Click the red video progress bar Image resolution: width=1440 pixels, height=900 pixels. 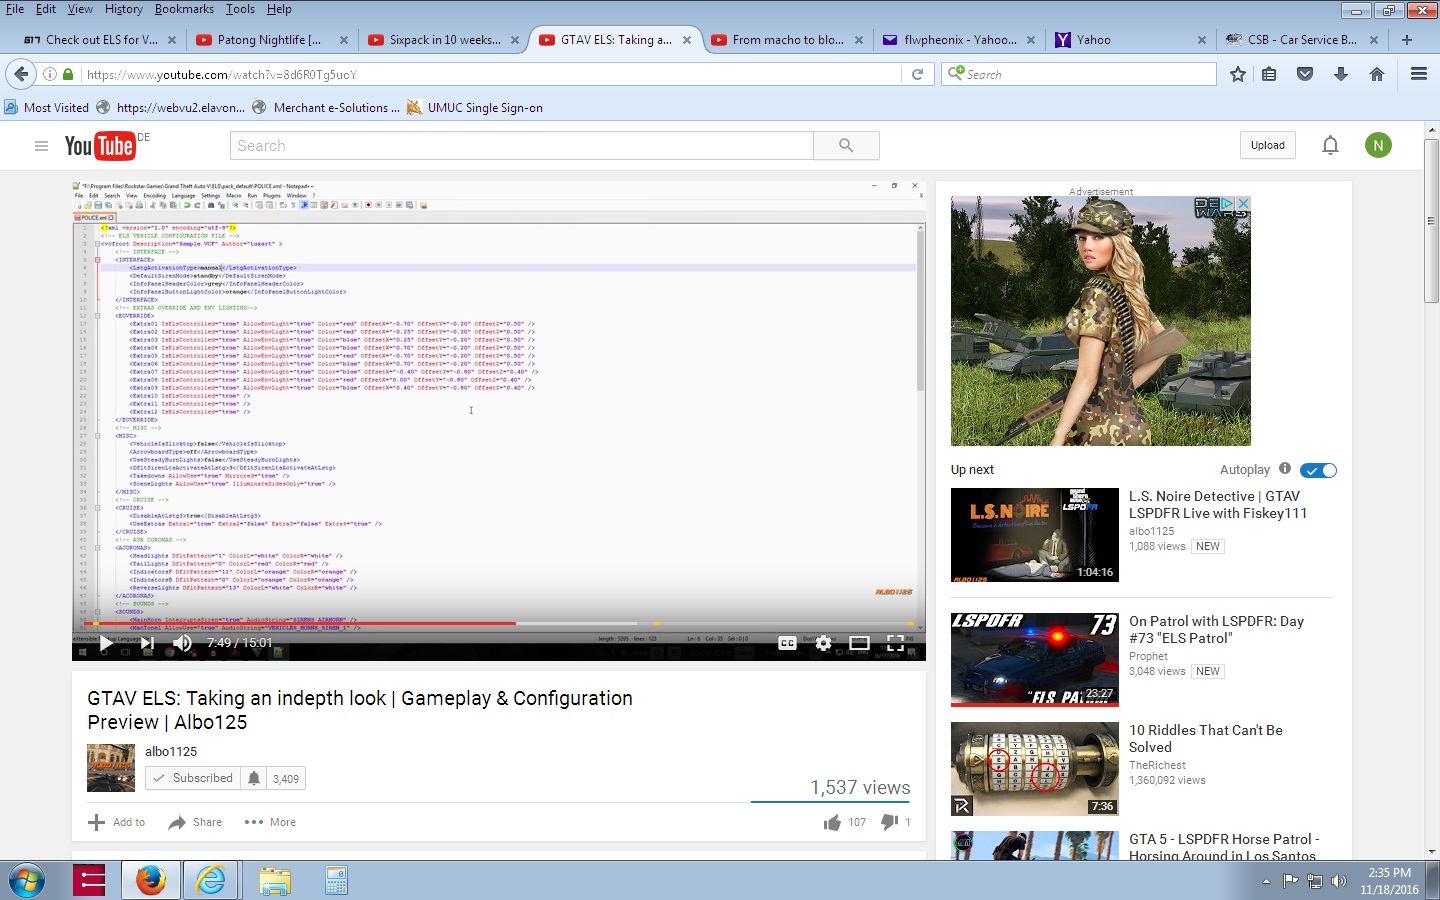pos(300,623)
